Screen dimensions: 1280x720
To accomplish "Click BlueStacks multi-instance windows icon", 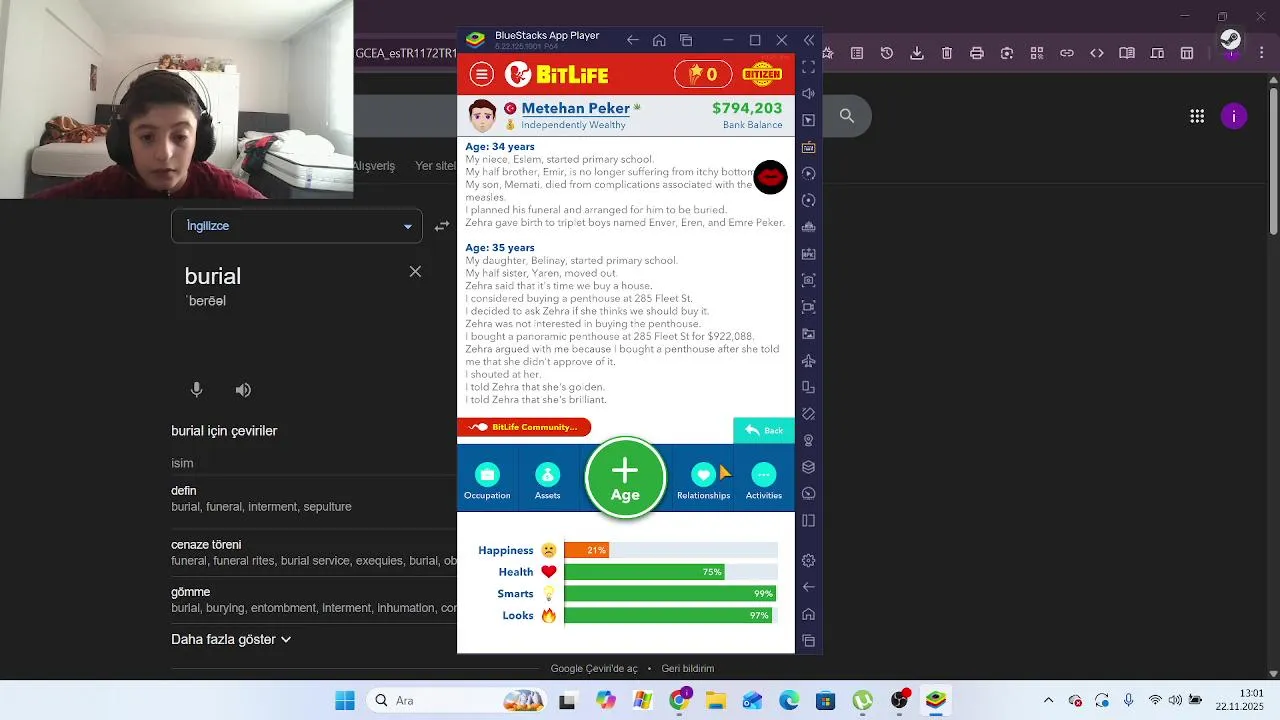I will click(x=686, y=40).
